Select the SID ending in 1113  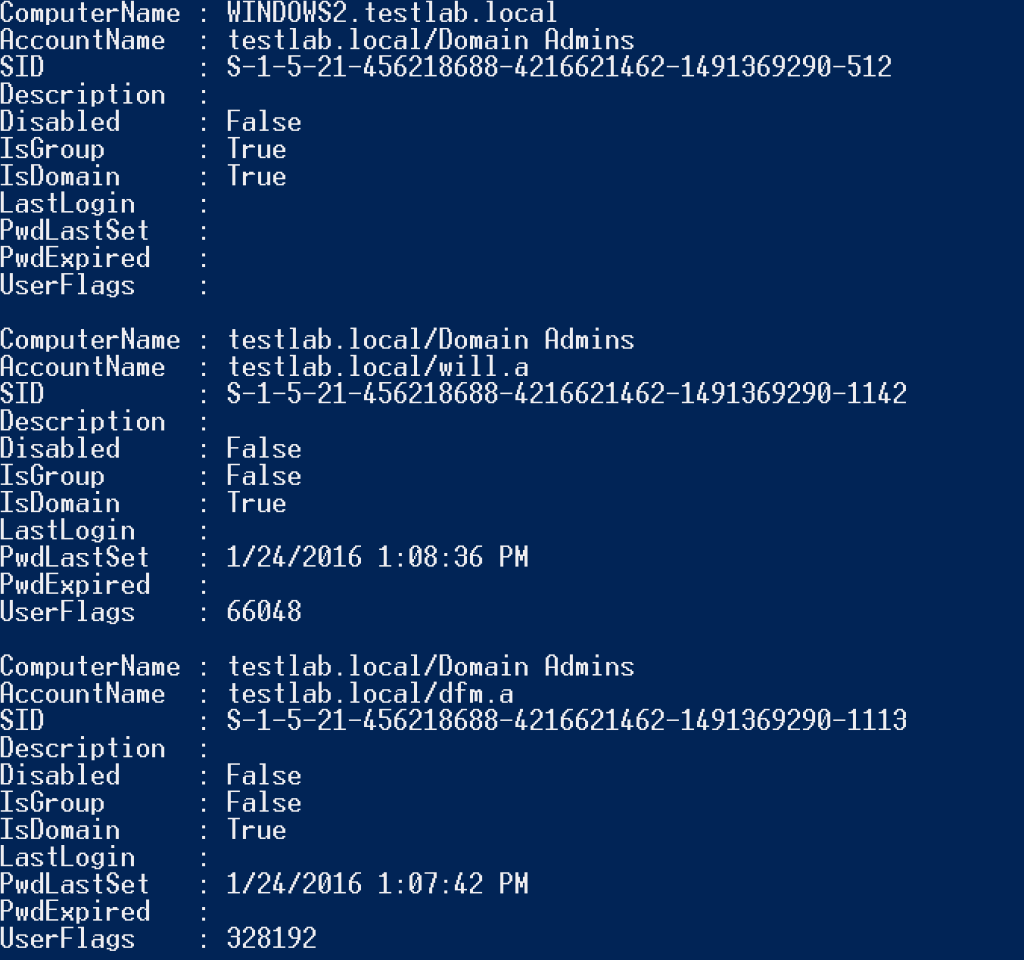(x=567, y=721)
